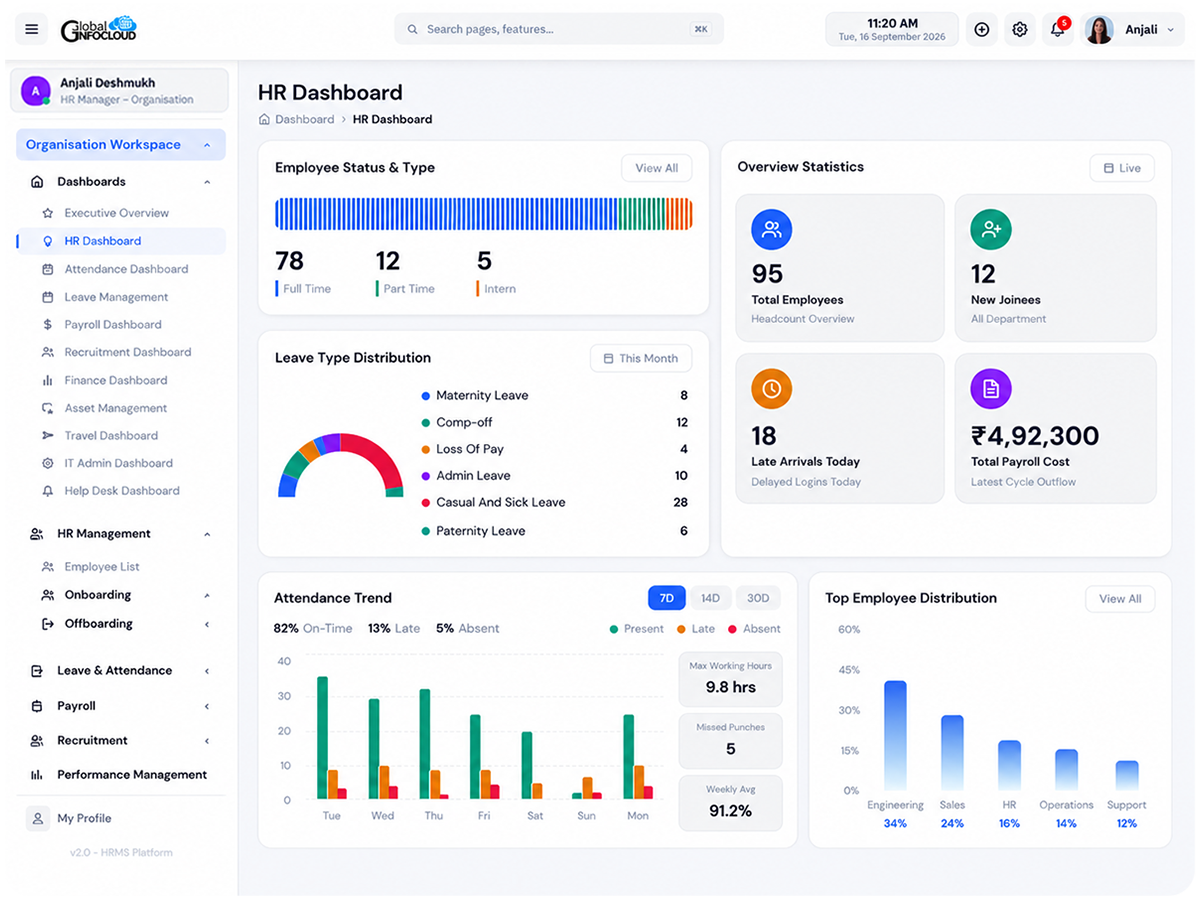This screenshot has width=1200, height=900.
Task: Open the Anjali user dropdown arrow
Action: tap(1171, 30)
